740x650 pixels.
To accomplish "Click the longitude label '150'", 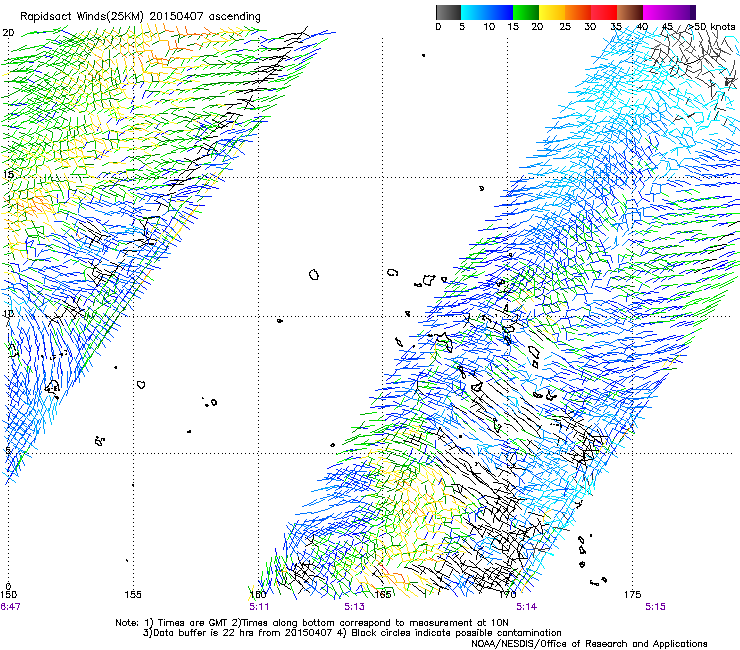I will click(8, 594).
